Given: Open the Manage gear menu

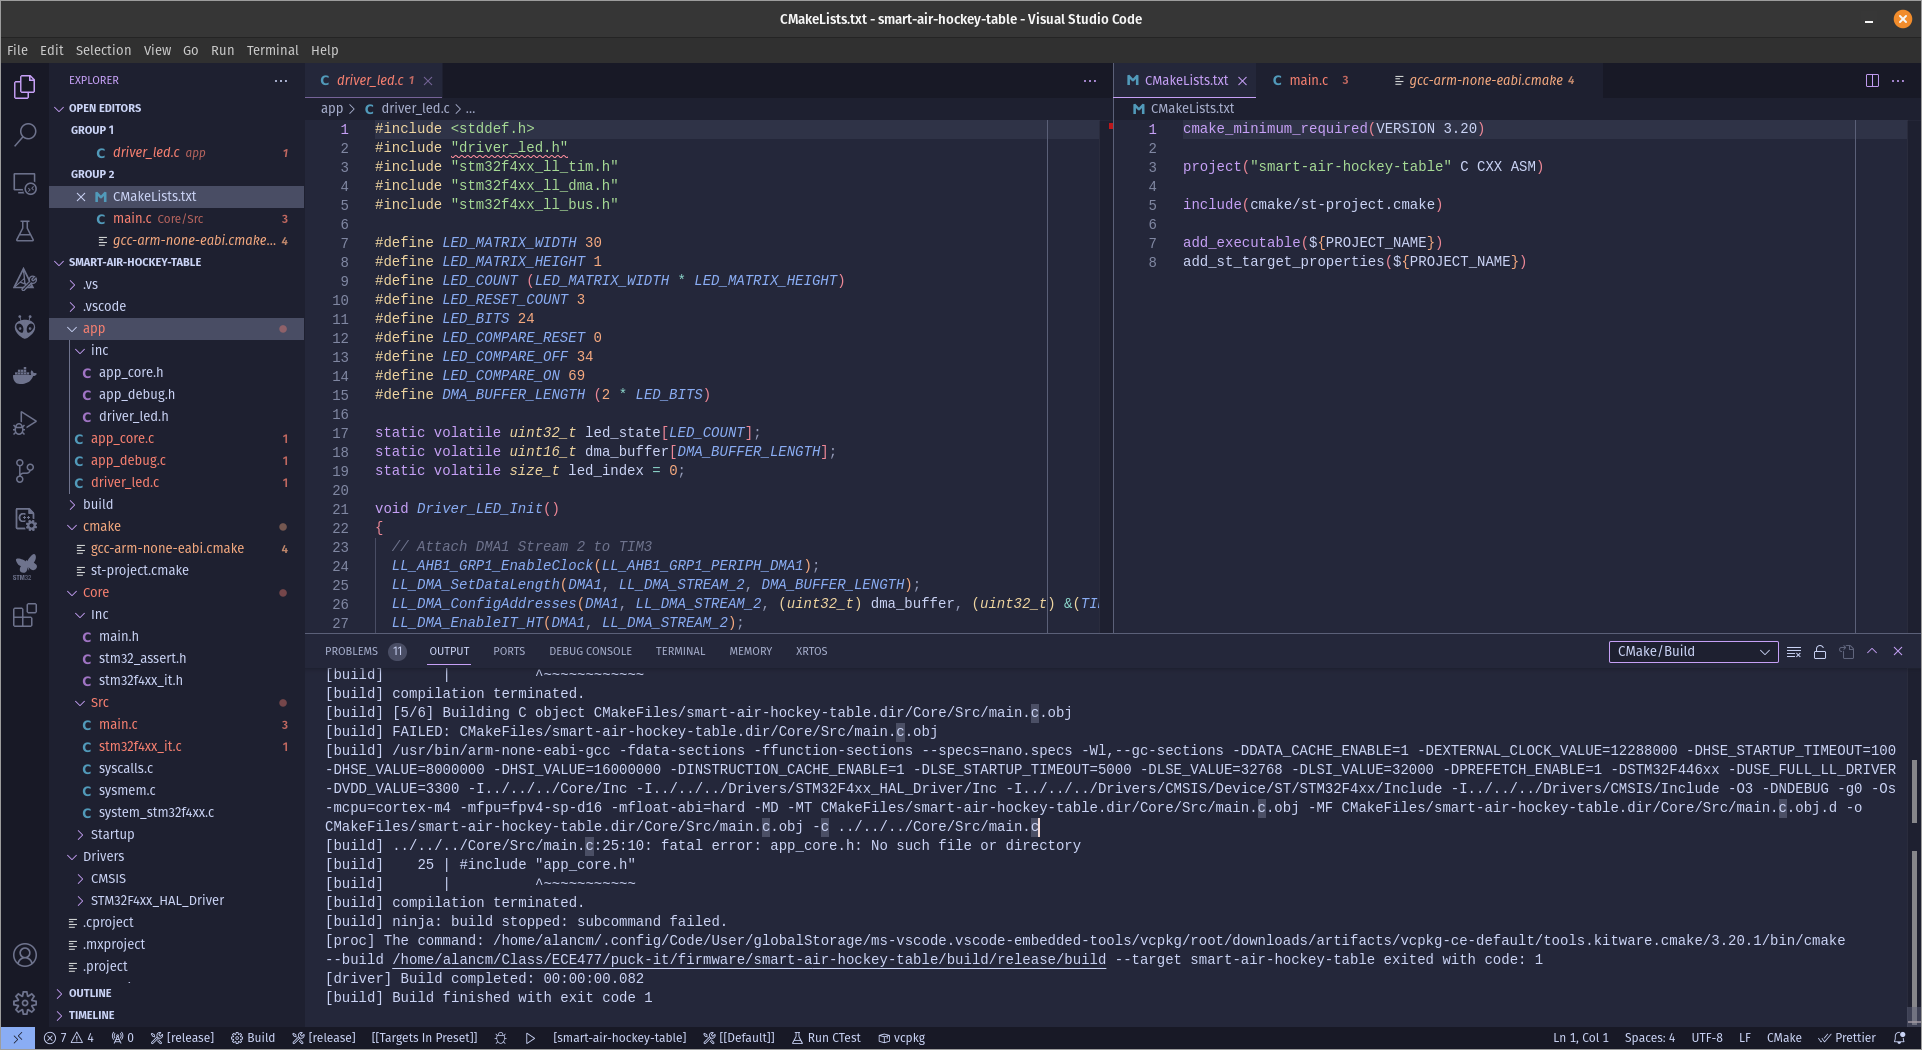Looking at the screenshot, I should [25, 1002].
